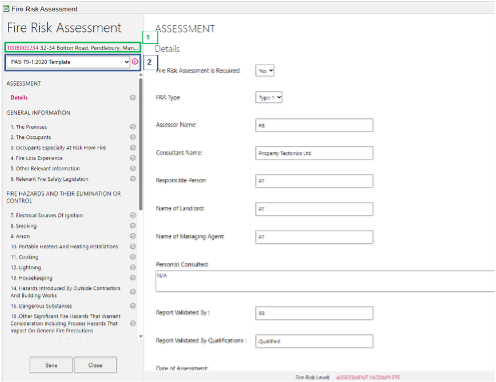
Task: Open the PAS 79-1:2020 Template dropdown
Action: 69,62
